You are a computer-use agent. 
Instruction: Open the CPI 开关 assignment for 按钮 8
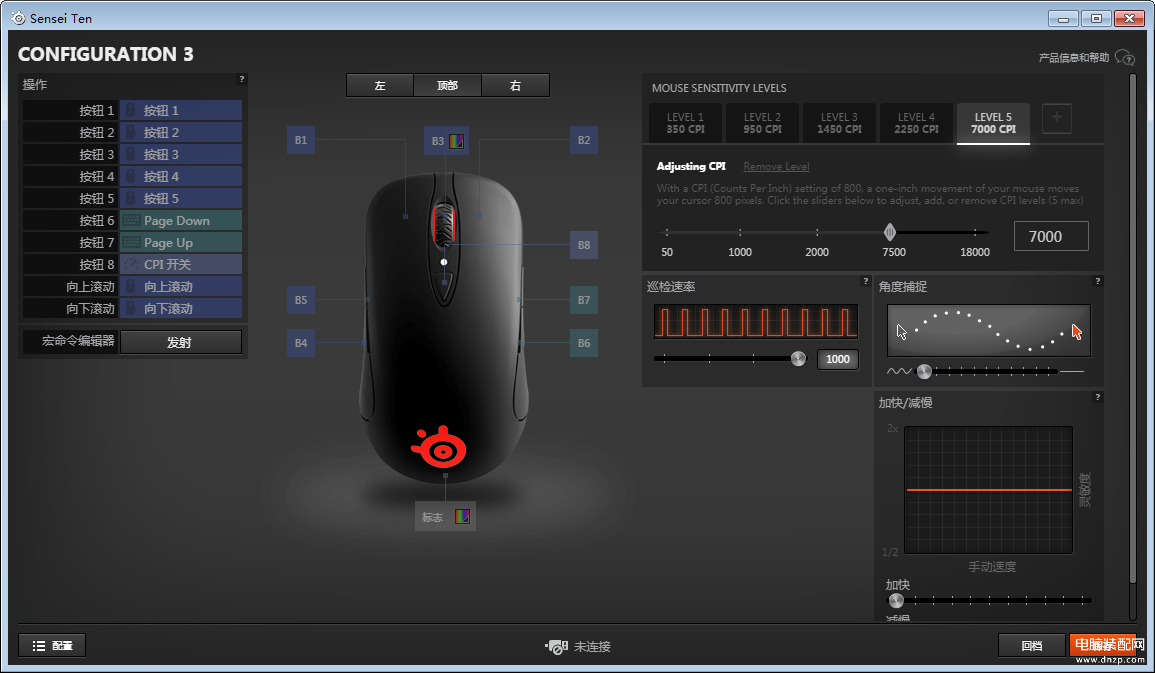(181, 264)
